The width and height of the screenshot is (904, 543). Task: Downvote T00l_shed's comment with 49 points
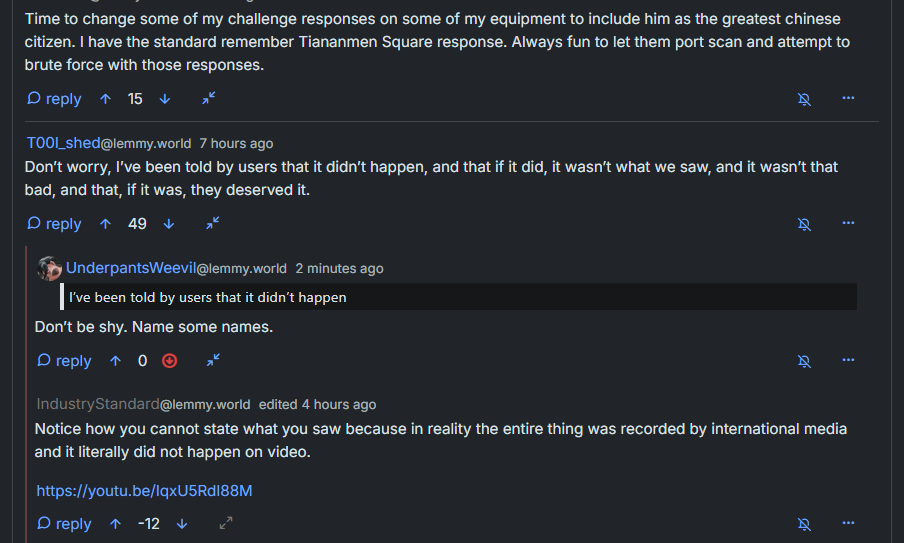click(168, 224)
